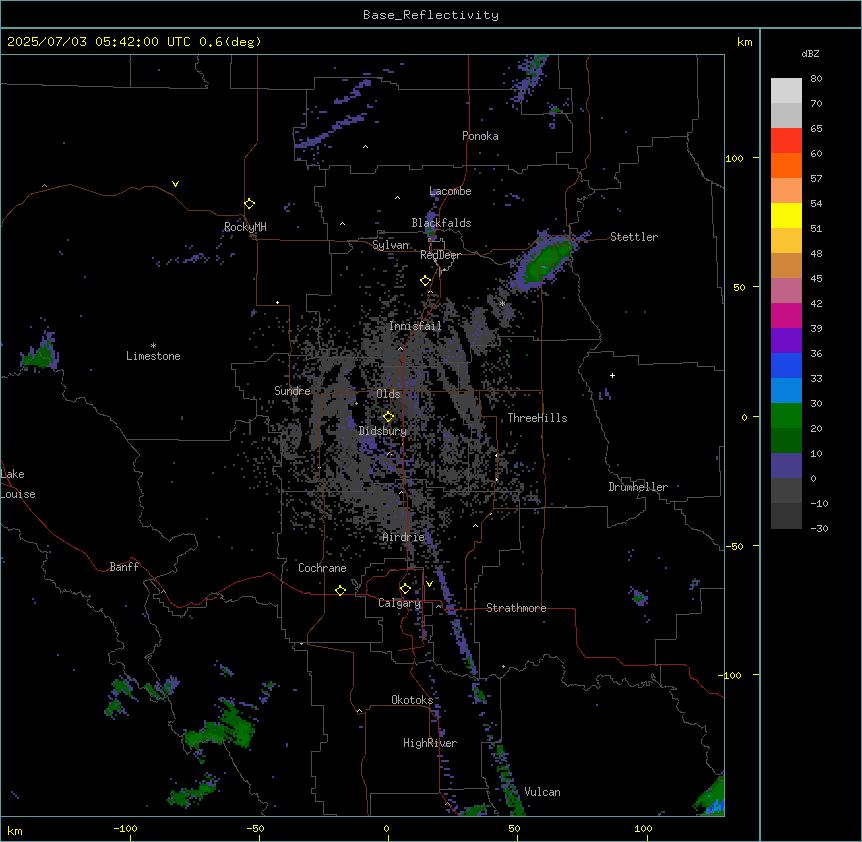Select the Sundre label

(292, 391)
